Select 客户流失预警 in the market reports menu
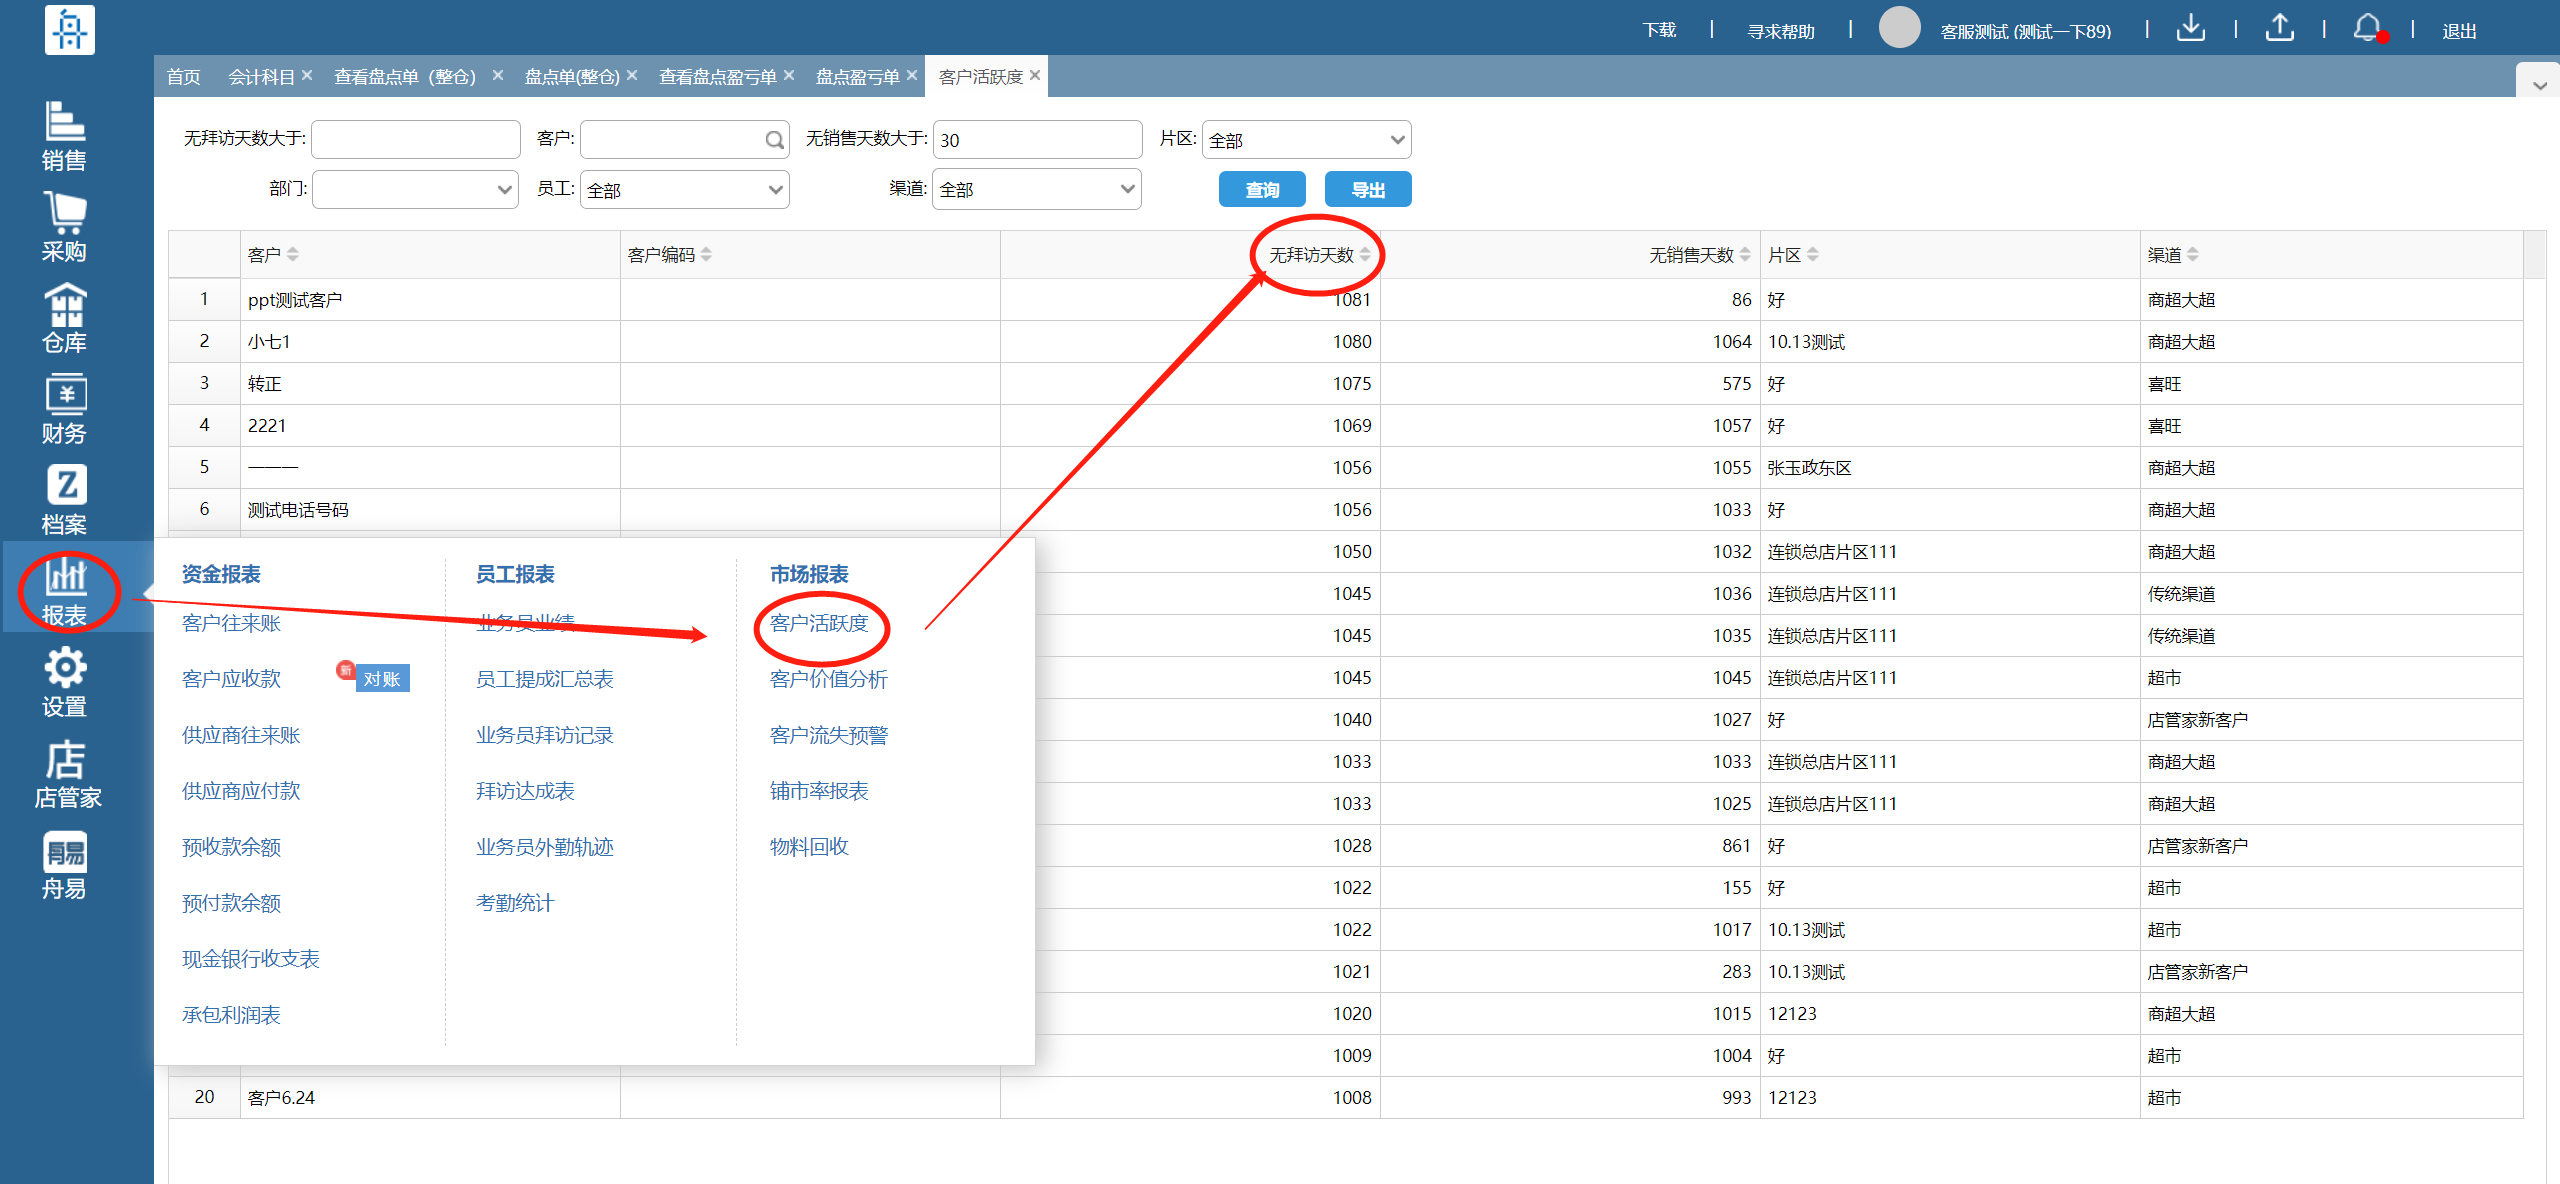The width and height of the screenshot is (2560, 1184). click(x=828, y=735)
